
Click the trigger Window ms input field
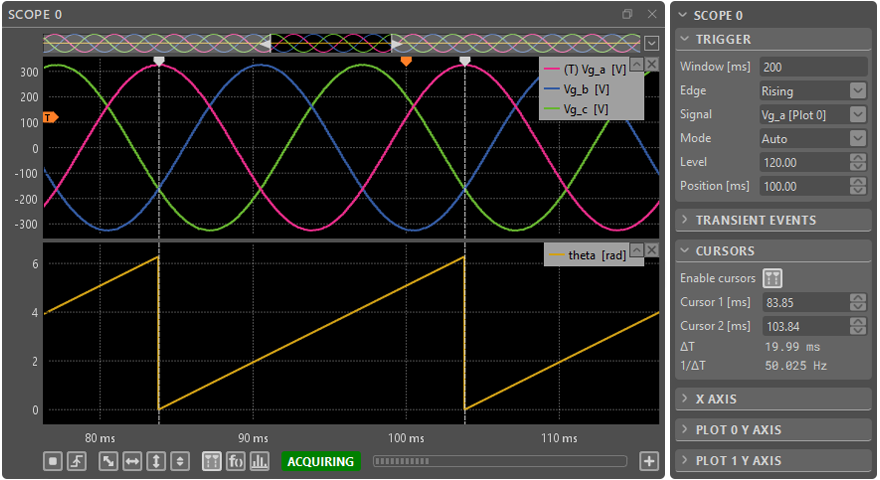click(812, 66)
